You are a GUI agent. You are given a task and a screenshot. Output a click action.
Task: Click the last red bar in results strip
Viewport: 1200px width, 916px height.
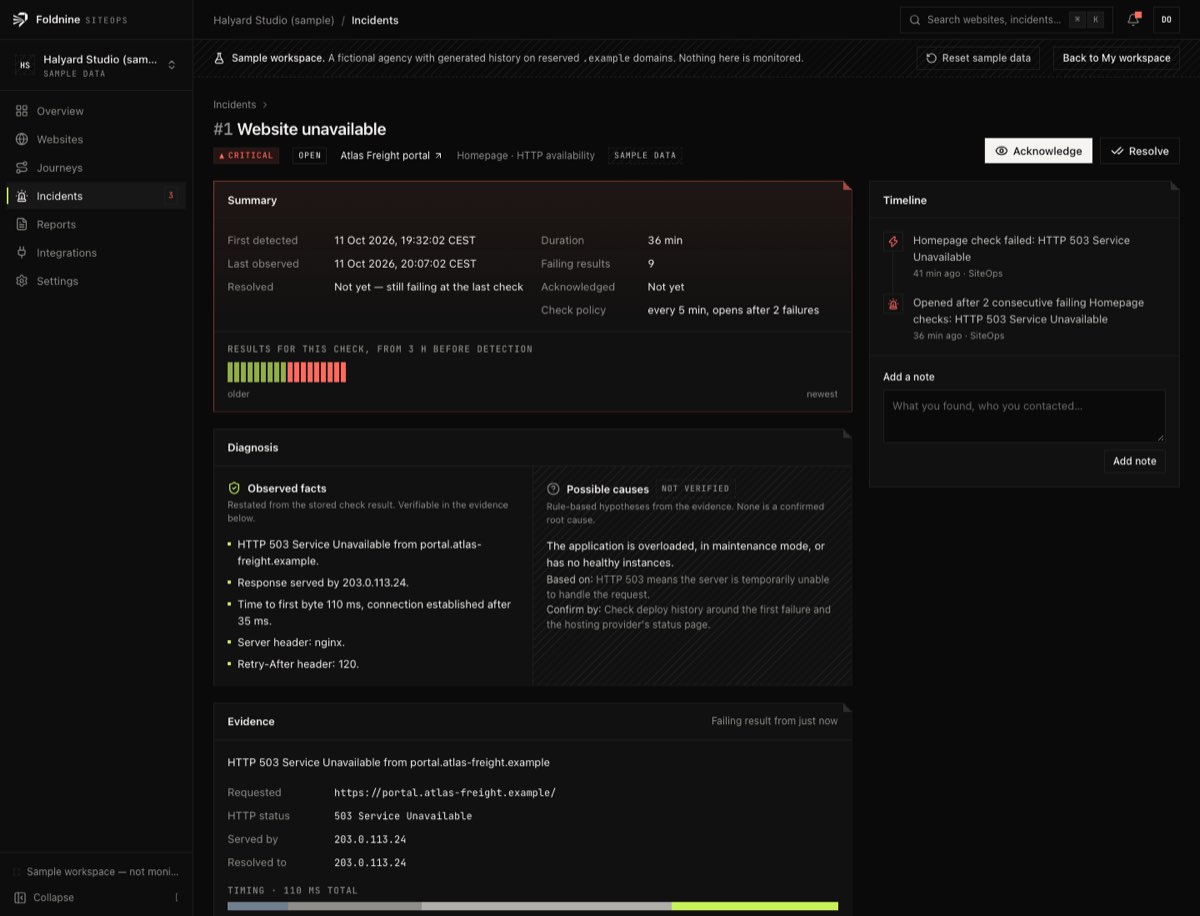(343, 372)
